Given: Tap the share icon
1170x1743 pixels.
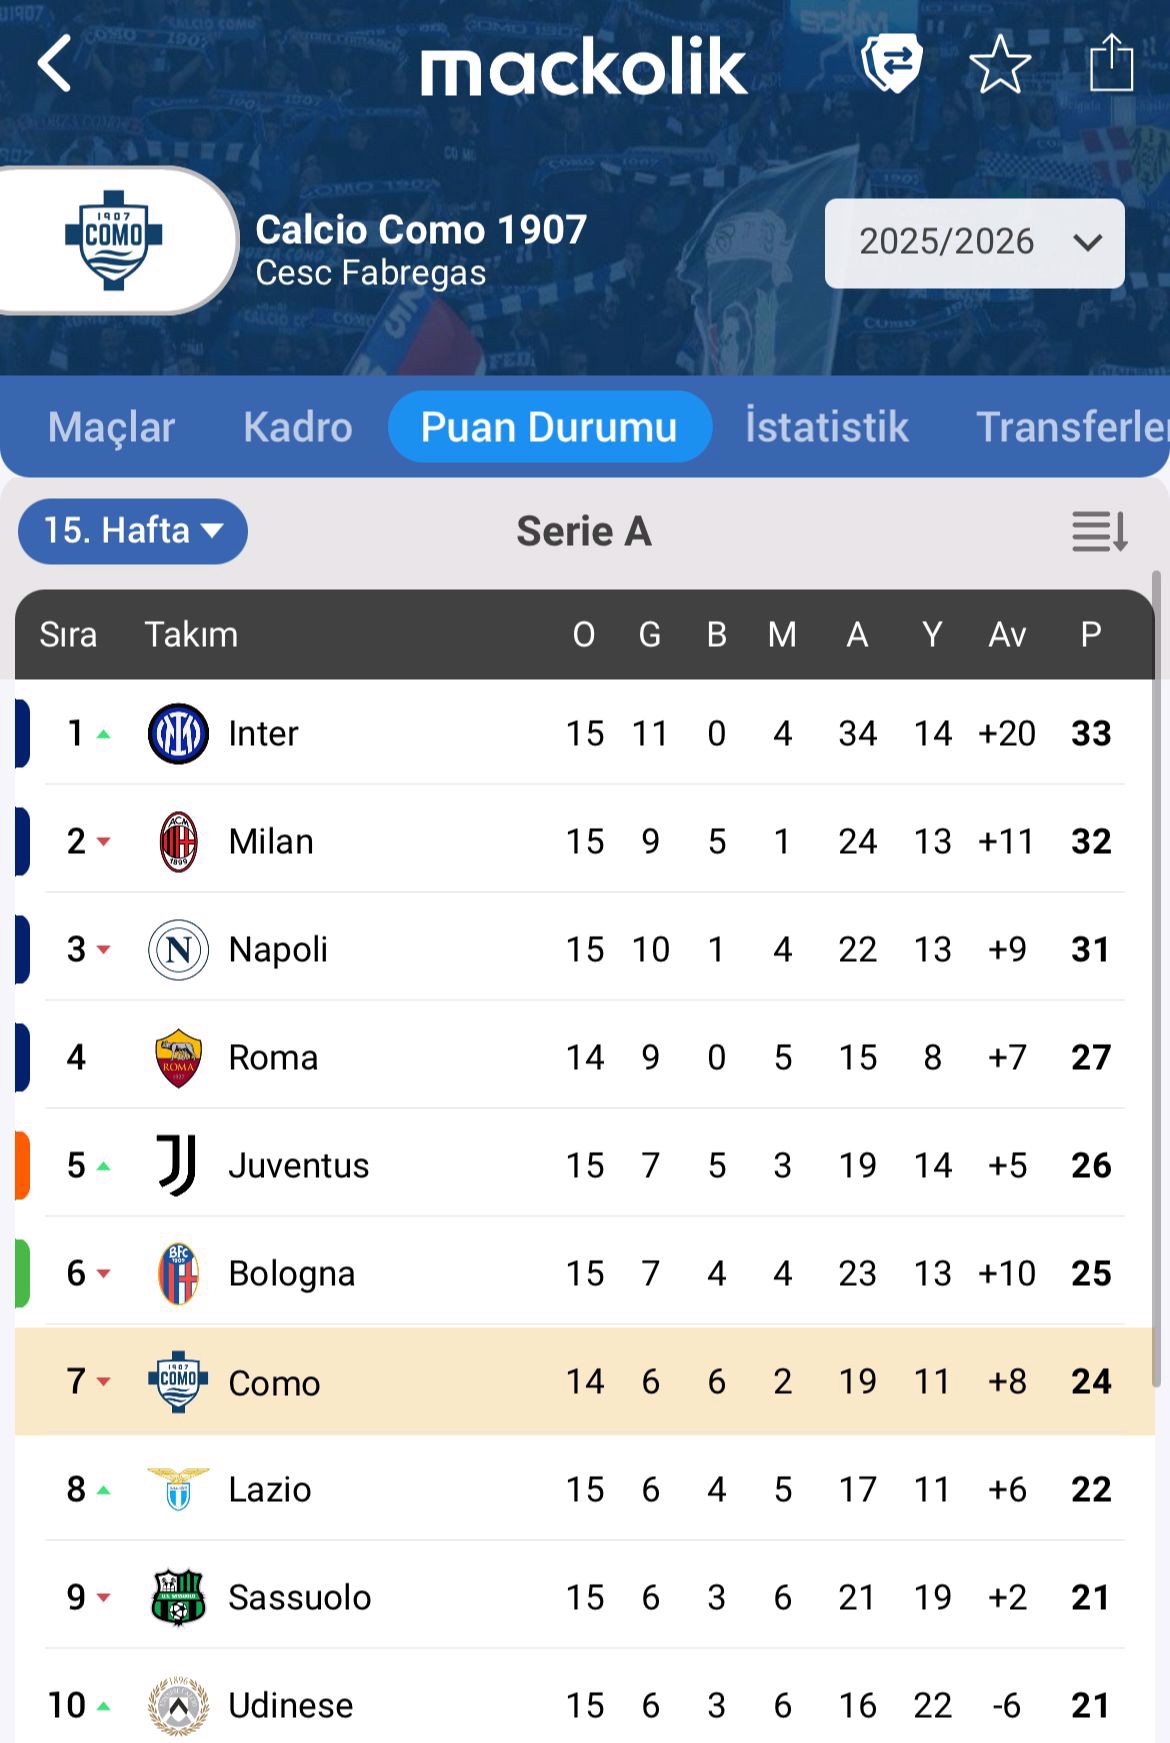Looking at the screenshot, I should (1111, 64).
